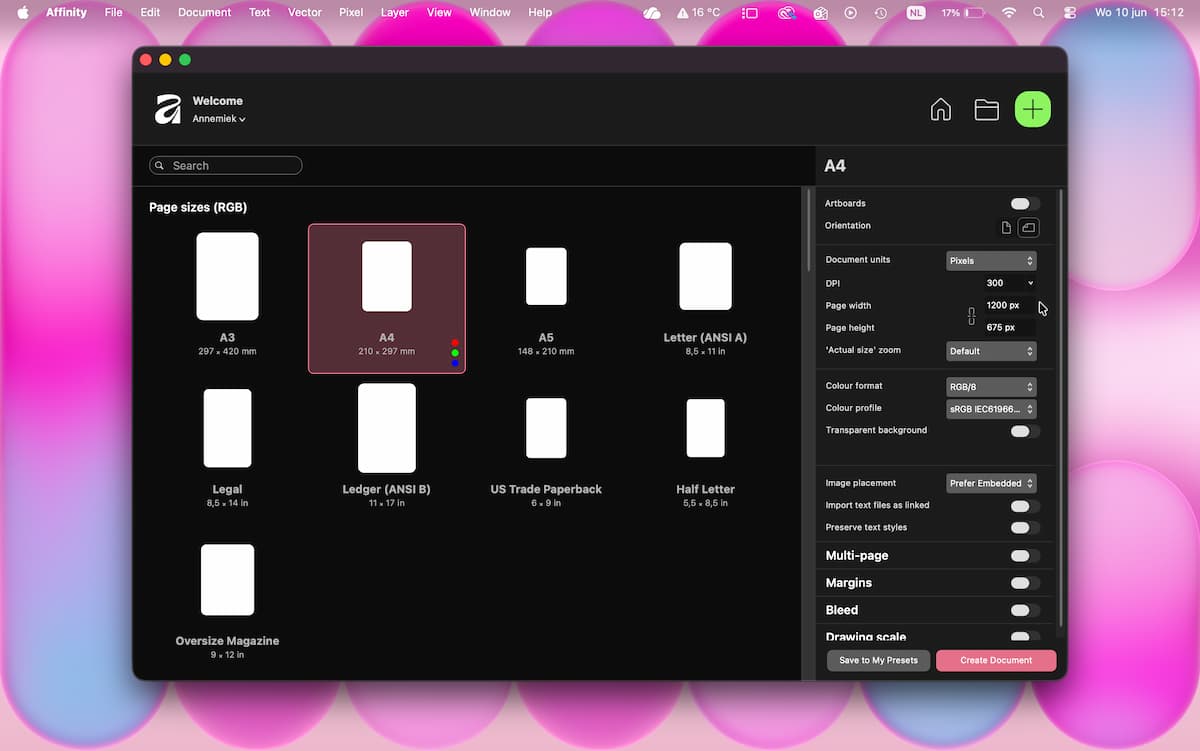Toggle the width-height link chain icon

click(971, 316)
